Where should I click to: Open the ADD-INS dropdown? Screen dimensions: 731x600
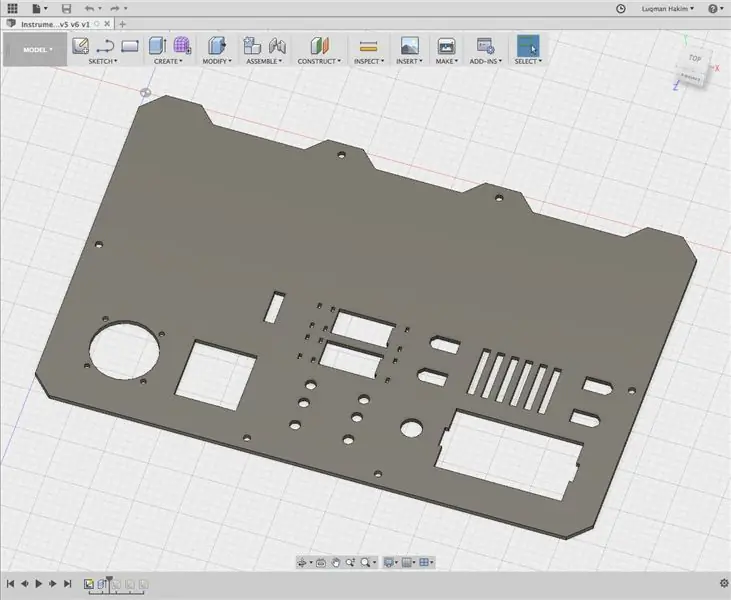pyautogui.click(x=485, y=61)
